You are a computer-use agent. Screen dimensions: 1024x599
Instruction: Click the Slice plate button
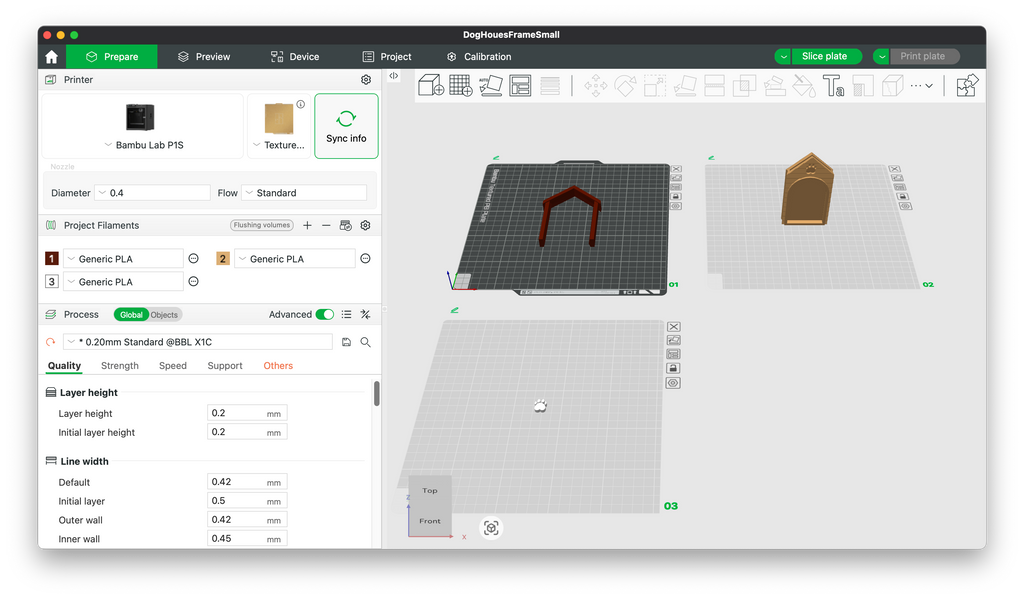click(825, 57)
